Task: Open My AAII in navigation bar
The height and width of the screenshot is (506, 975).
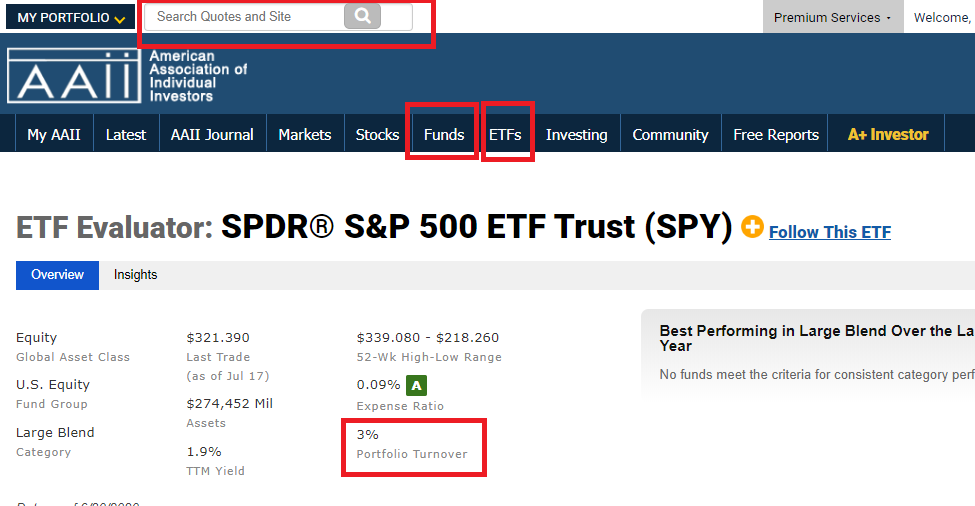Action: click(x=54, y=134)
